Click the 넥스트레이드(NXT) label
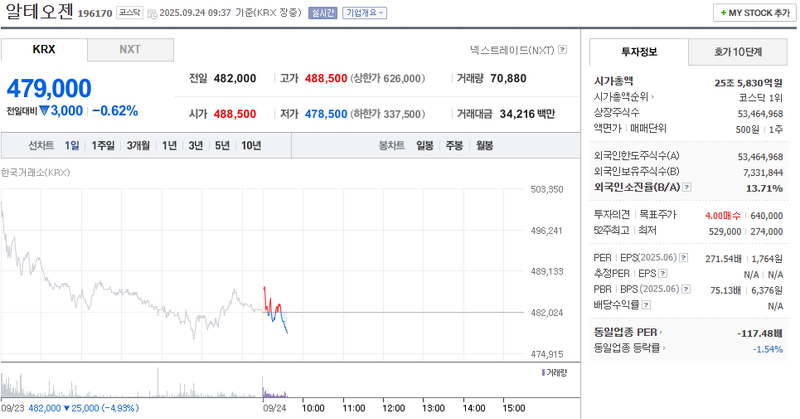 click(512, 50)
